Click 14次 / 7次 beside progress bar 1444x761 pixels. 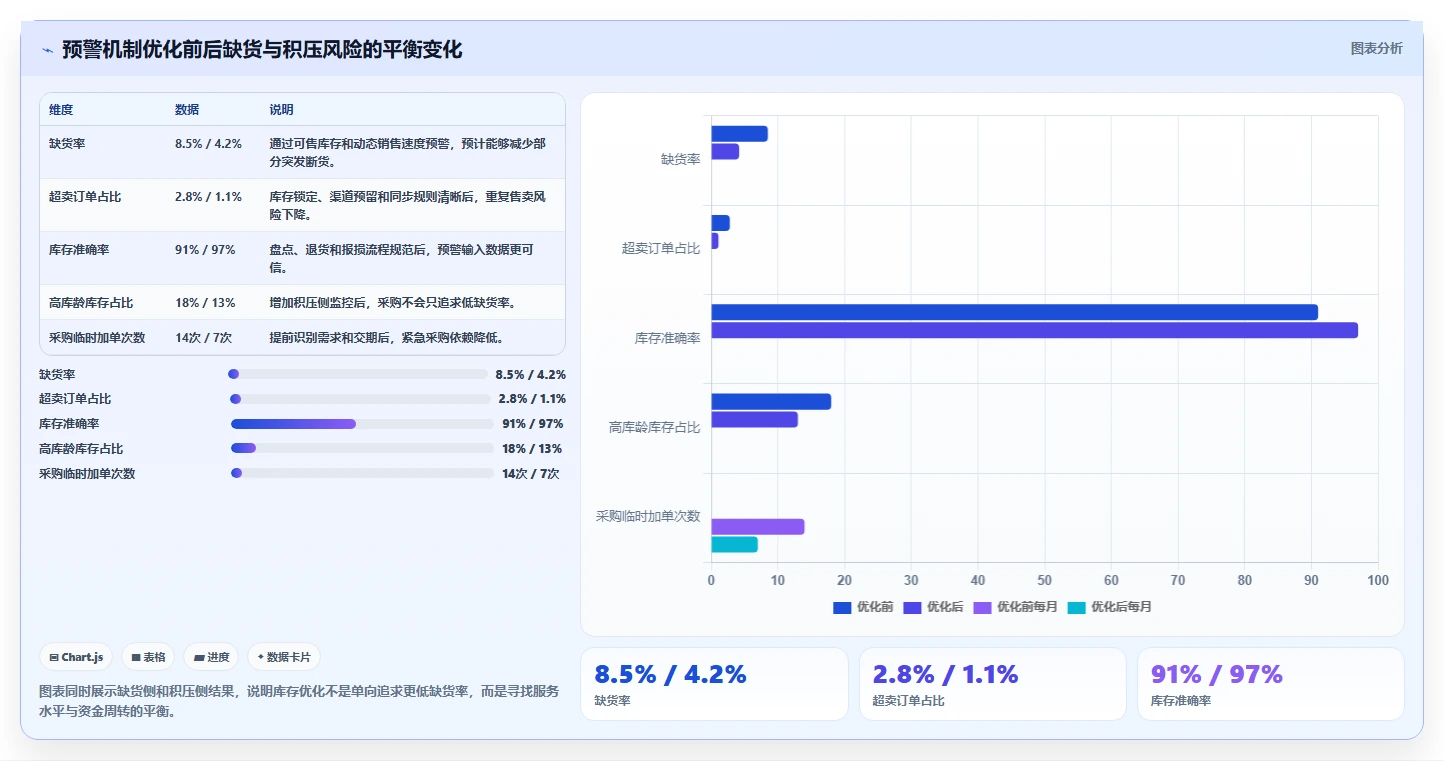tap(531, 474)
